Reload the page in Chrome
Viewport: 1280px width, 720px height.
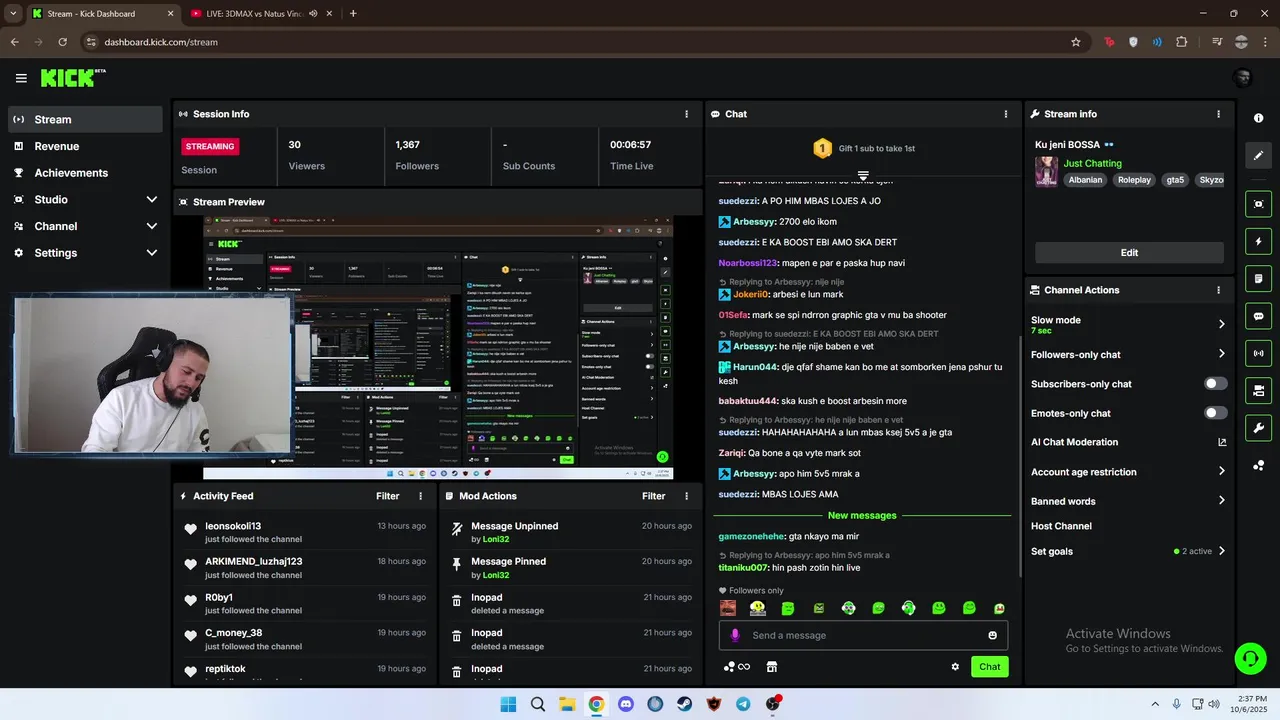pyautogui.click(x=62, y=42)
